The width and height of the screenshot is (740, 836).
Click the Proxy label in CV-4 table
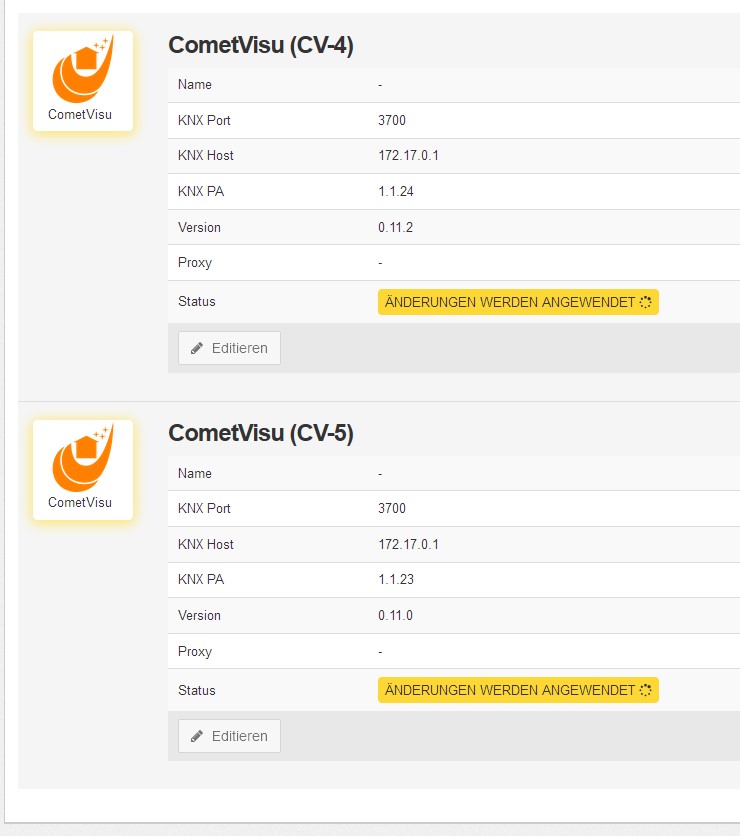pyautogui.click(x=195, y=263)
